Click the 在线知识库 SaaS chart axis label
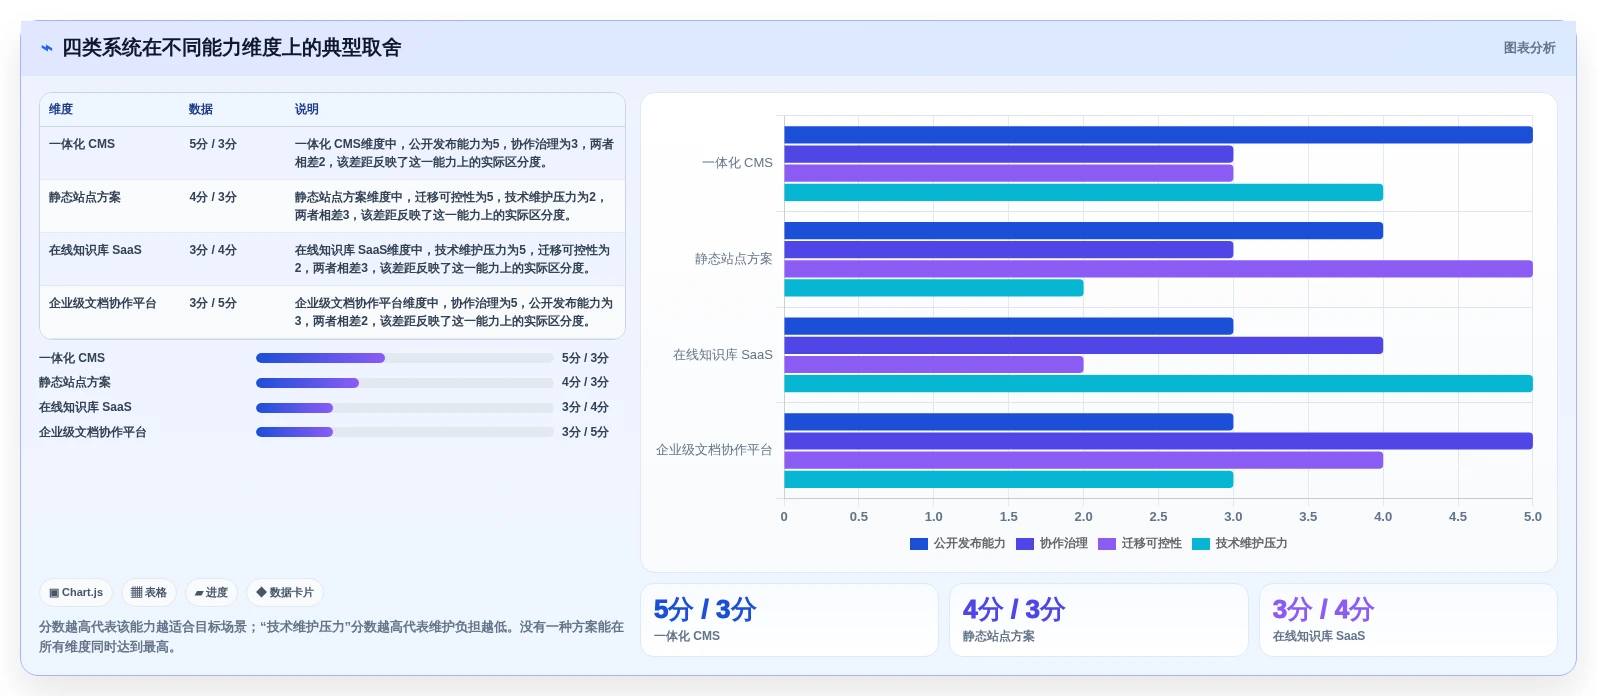This screenshot has height=696, width=1597. tap(723, 355)
